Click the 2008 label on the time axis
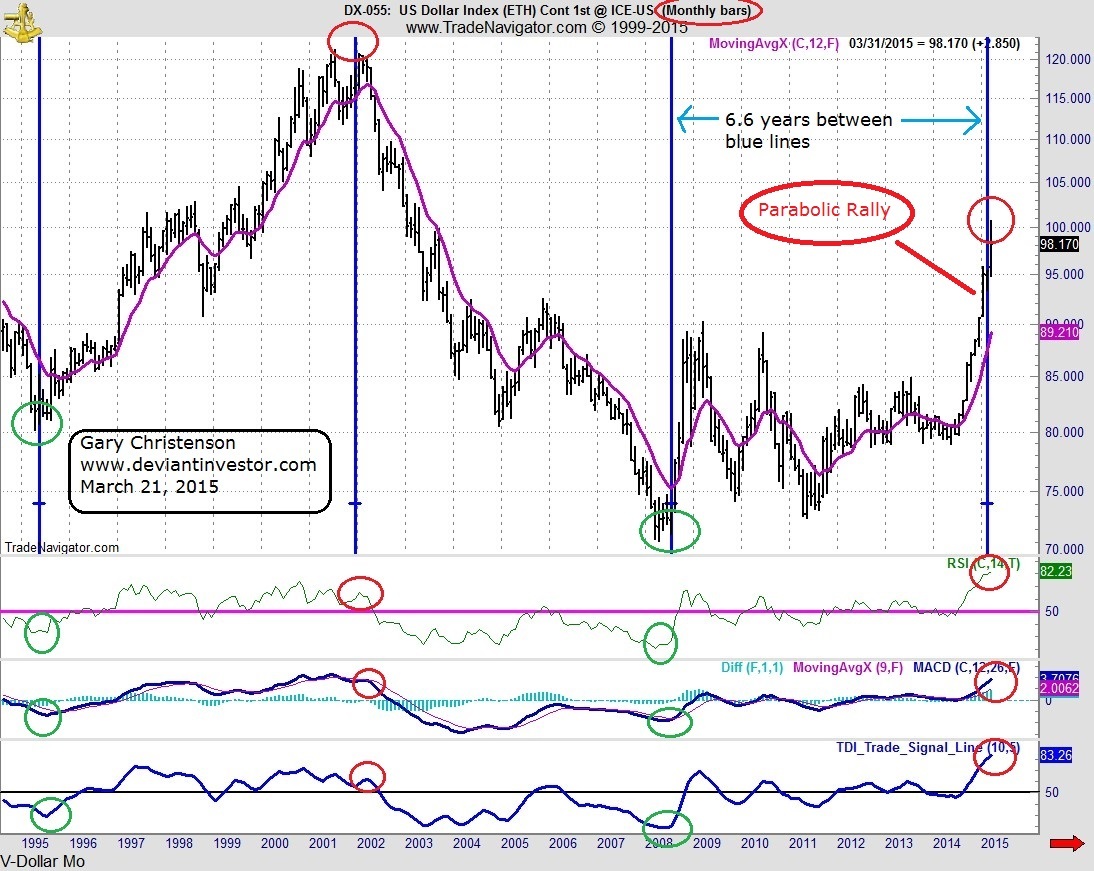 659,842
